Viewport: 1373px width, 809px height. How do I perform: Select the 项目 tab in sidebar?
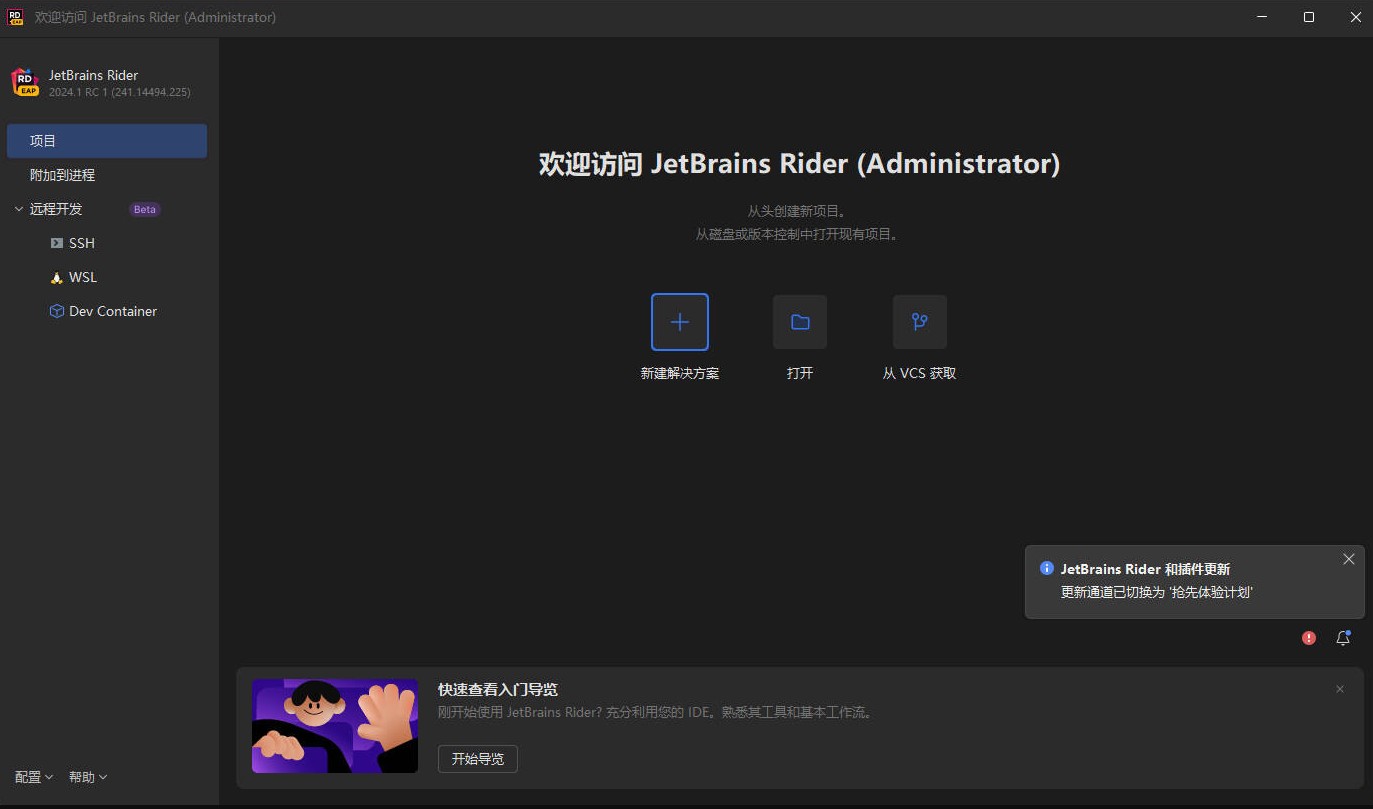107,141
